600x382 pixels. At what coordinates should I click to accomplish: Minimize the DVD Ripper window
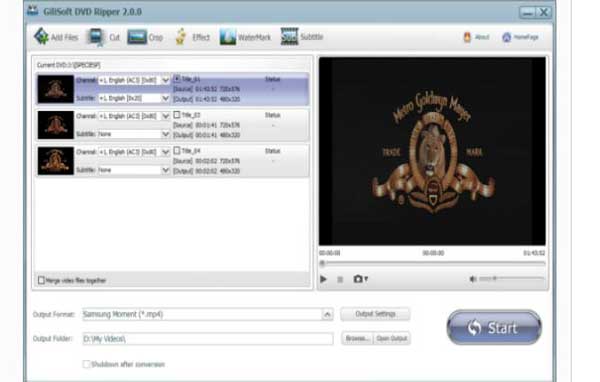click(527, 13)
